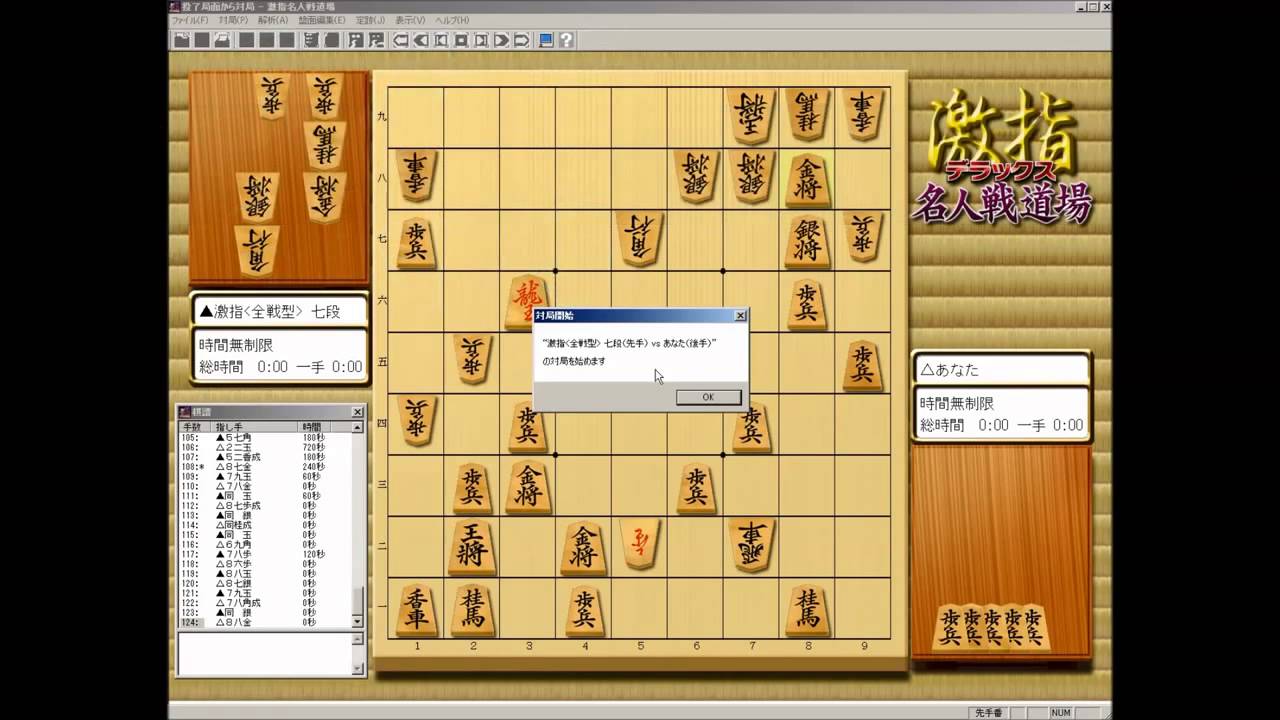Select the 銀将 piece on rank 七
This screenshot has height=720, width=1280.
click(x=808, y=240)
